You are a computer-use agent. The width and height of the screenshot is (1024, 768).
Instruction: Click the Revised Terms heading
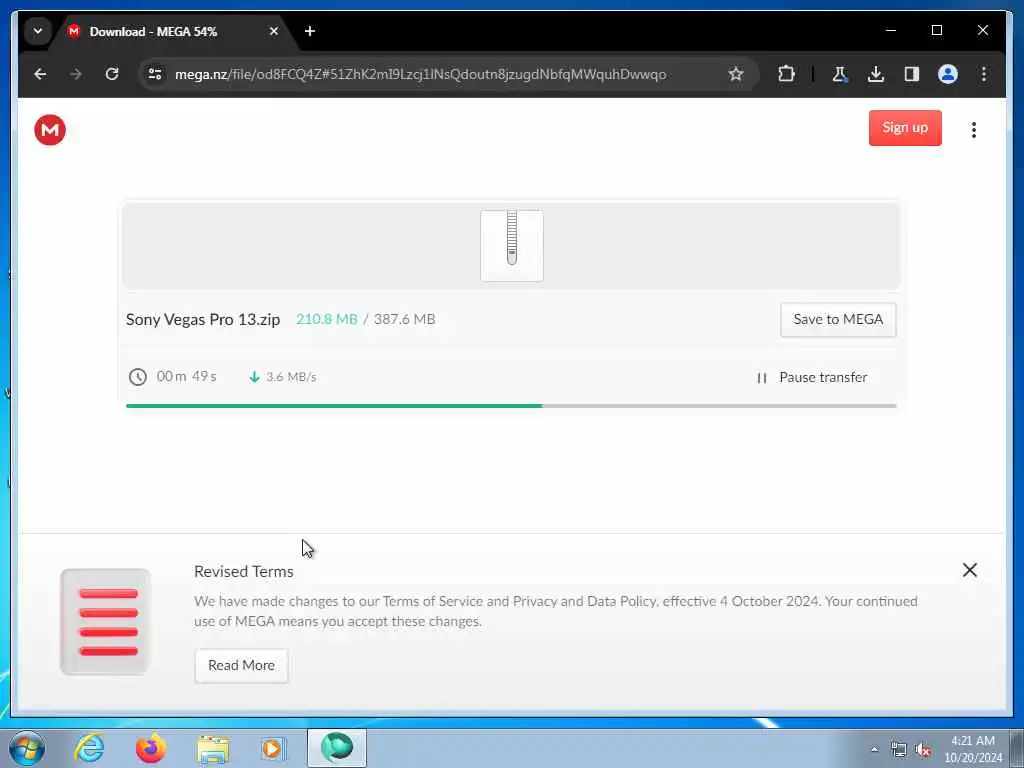tap(244, 571)
